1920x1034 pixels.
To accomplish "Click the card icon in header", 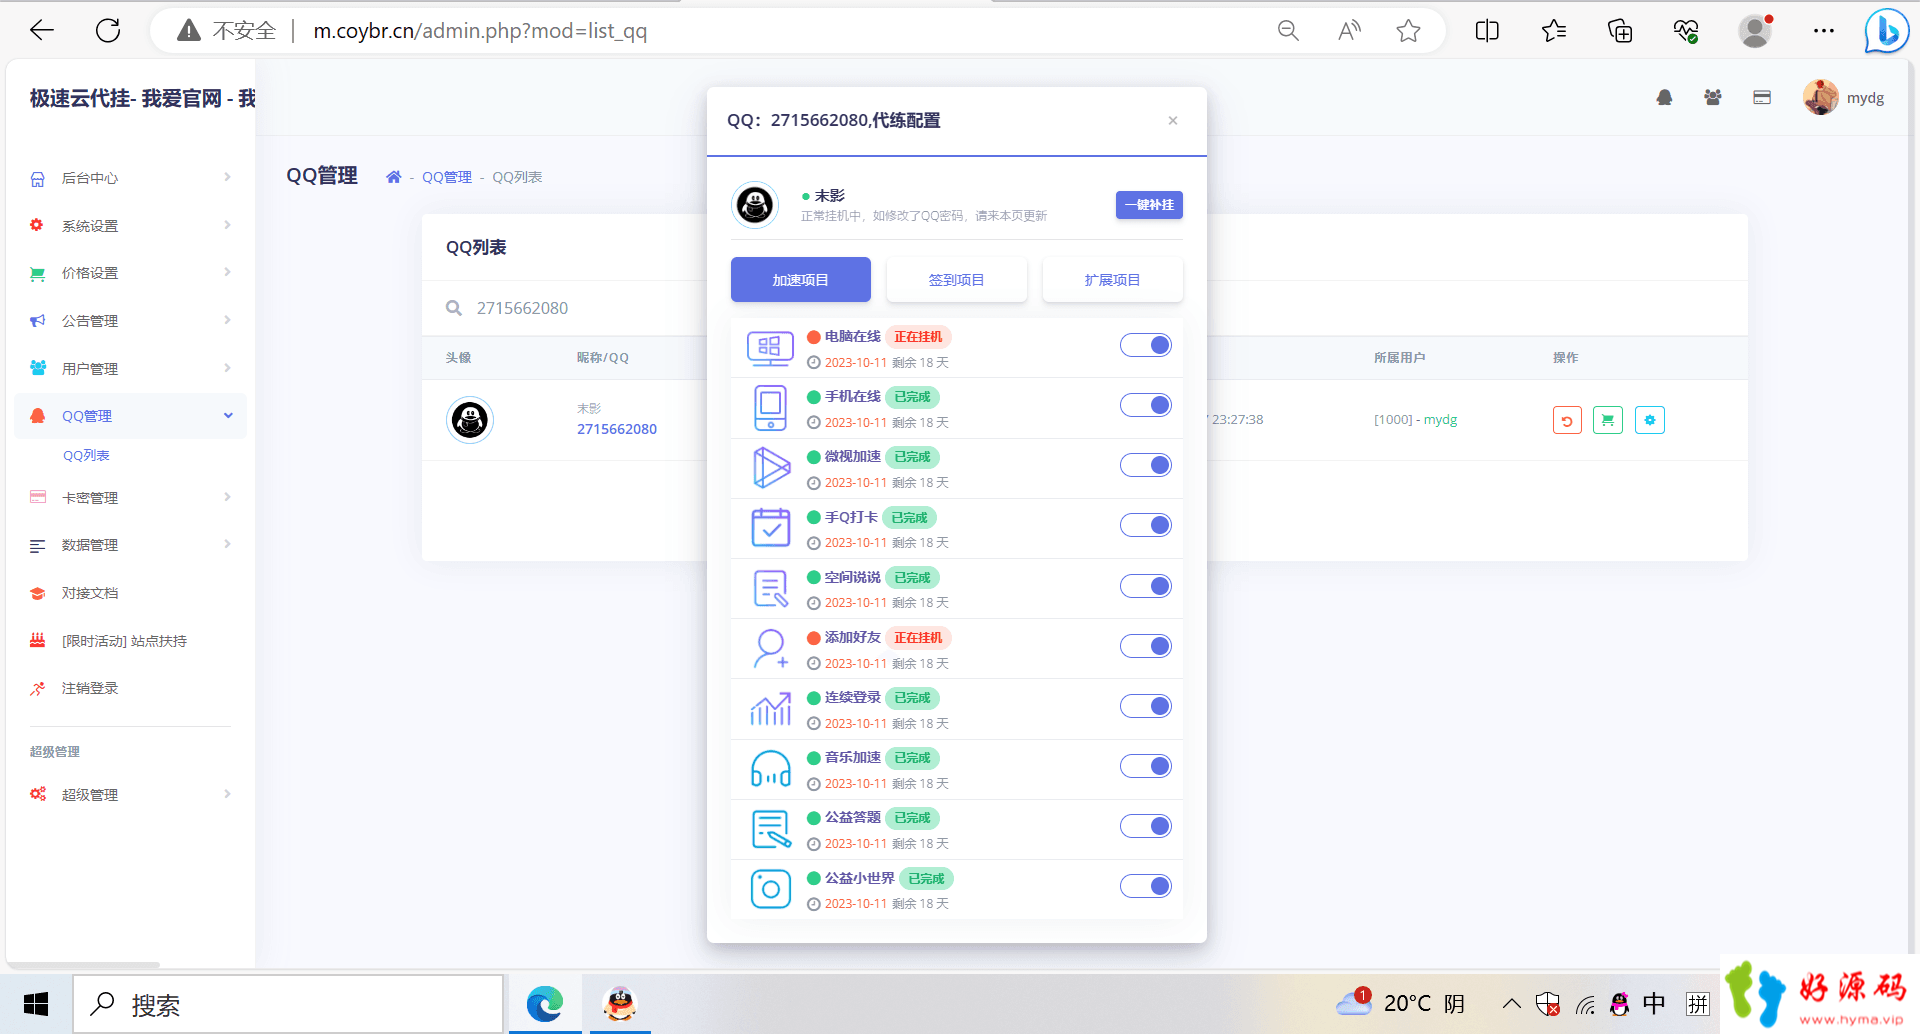I will pyautogui.click(x=1762, y=98).
